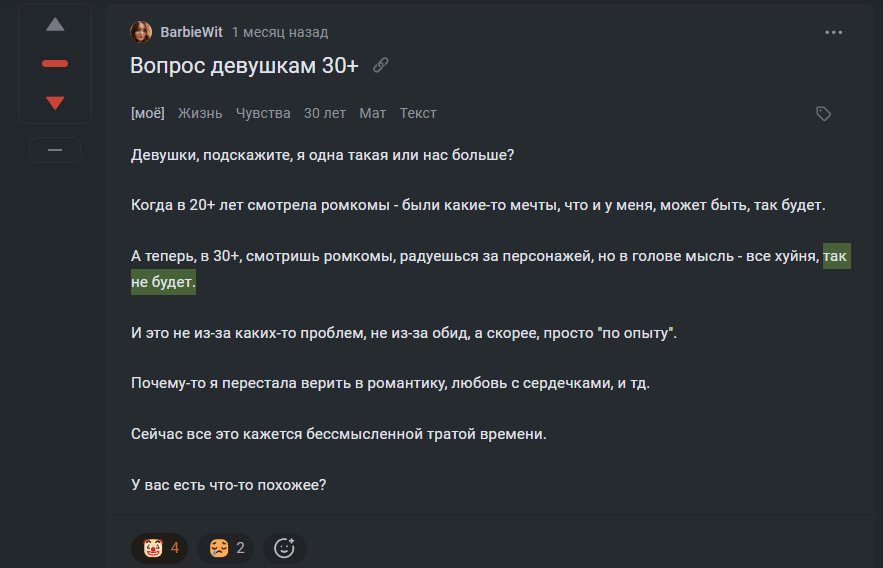Viewport: 883px width, 568px height.
Task: Click the '1 месяц назад' timestamp
Action: pyautogui.click(x=280, y=32)
